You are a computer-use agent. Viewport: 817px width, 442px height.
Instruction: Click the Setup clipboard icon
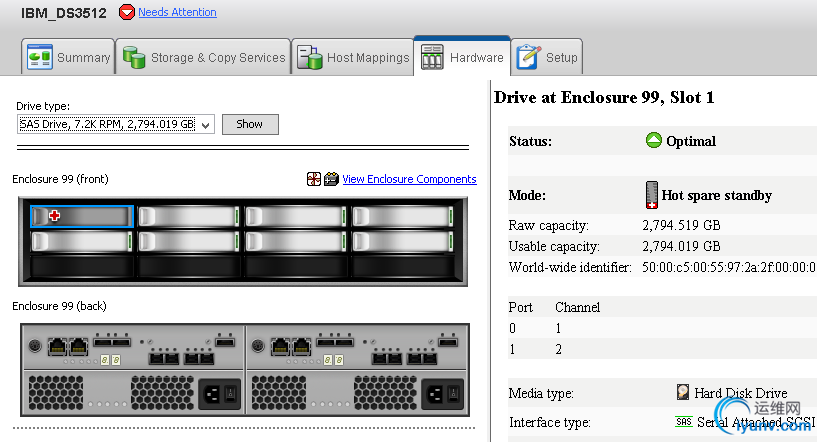click(528, 57)
